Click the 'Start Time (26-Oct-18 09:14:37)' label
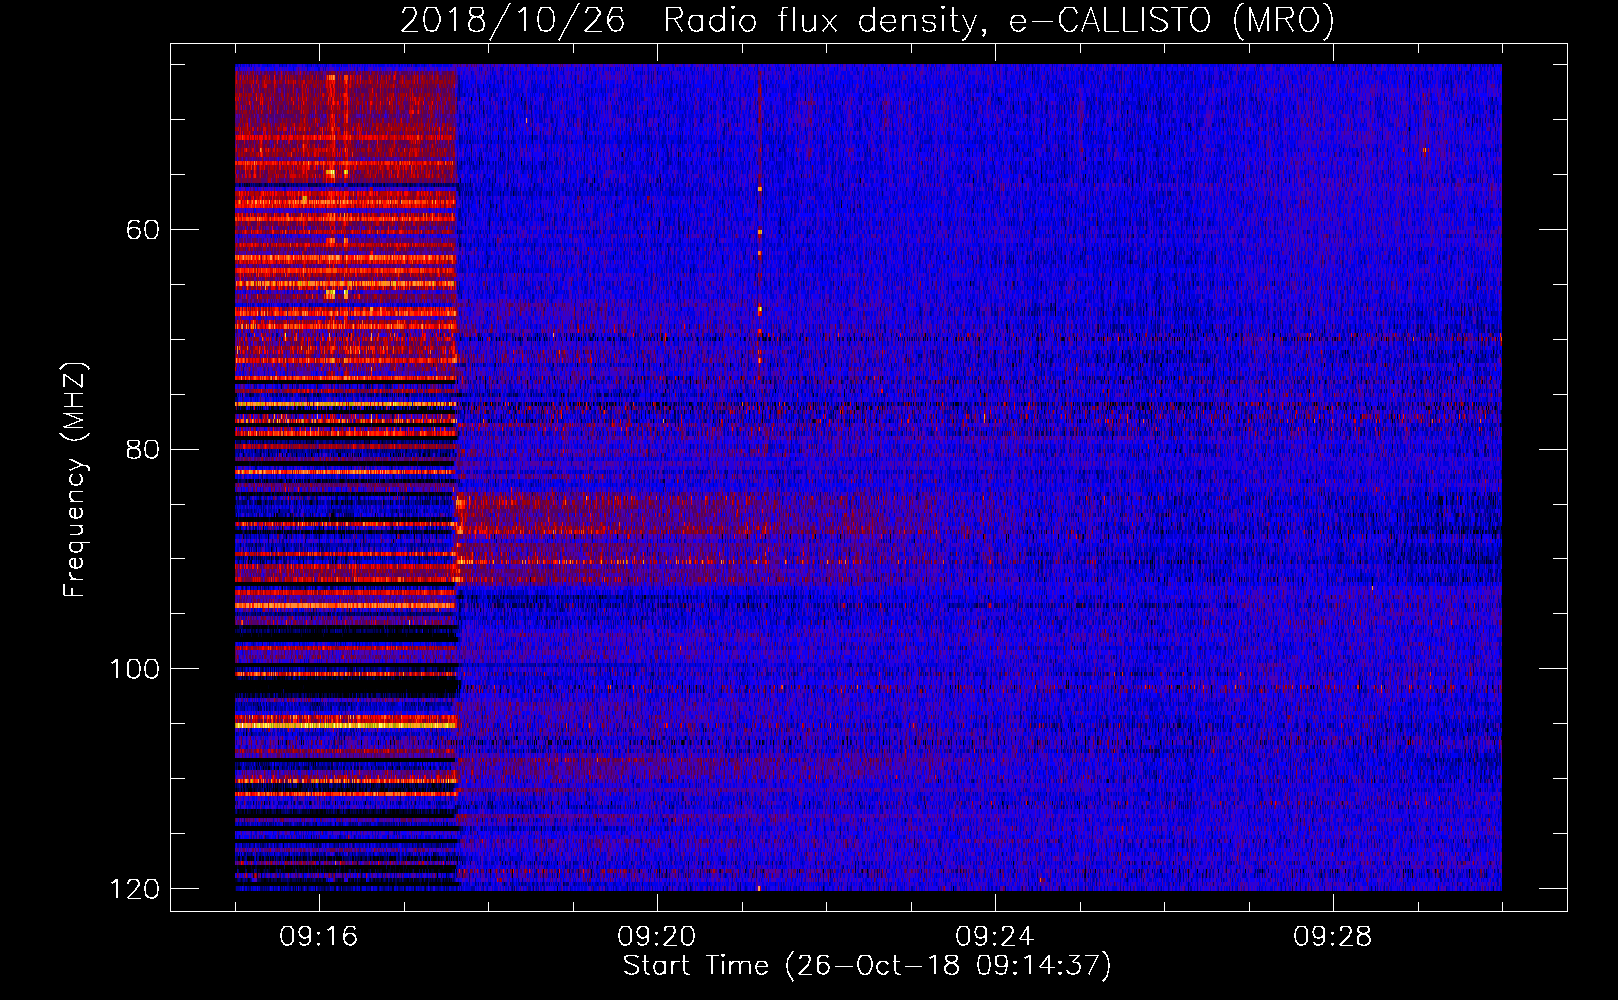1618x1000 pixels. [x=867, y=966]
